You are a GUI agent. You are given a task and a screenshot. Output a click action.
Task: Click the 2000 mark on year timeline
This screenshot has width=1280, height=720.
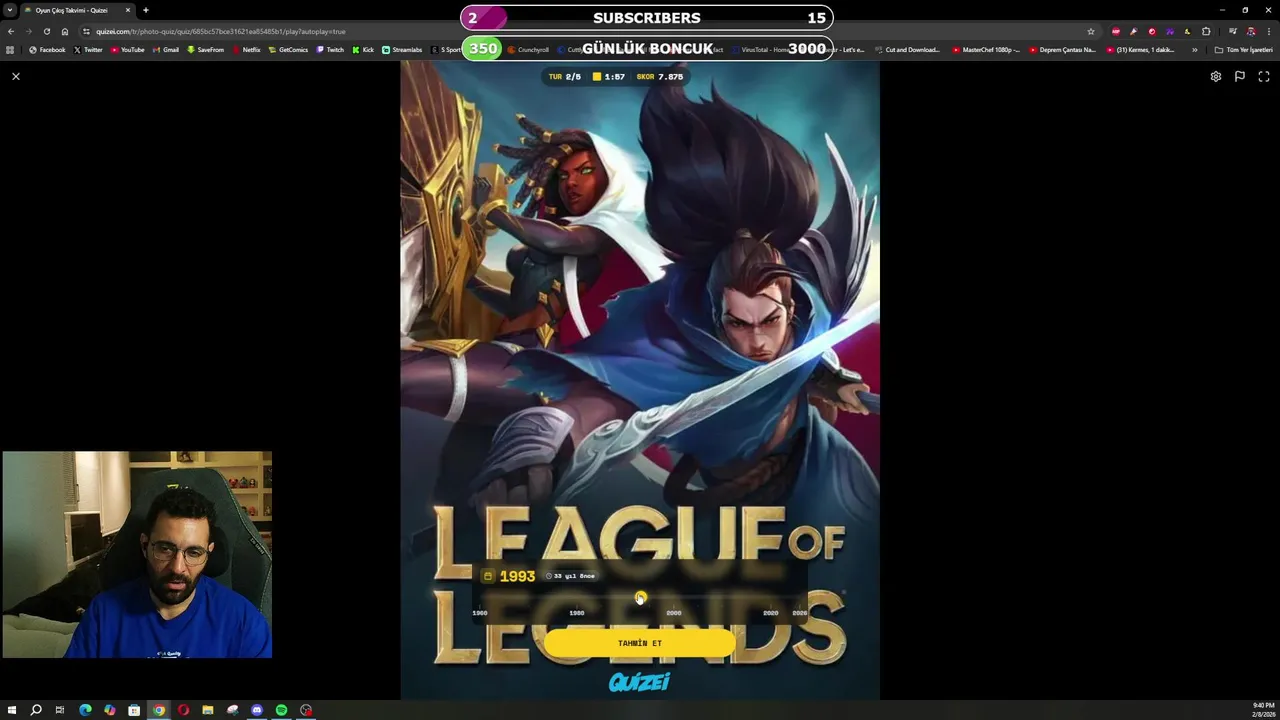pyautogui.click(x=674, y=613)
